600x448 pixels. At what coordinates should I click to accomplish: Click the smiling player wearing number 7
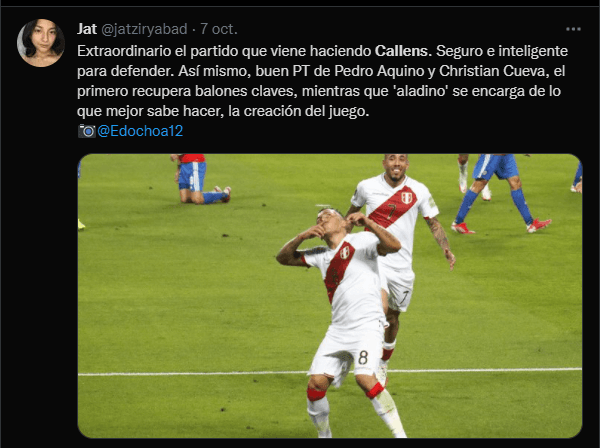(398, 230)
